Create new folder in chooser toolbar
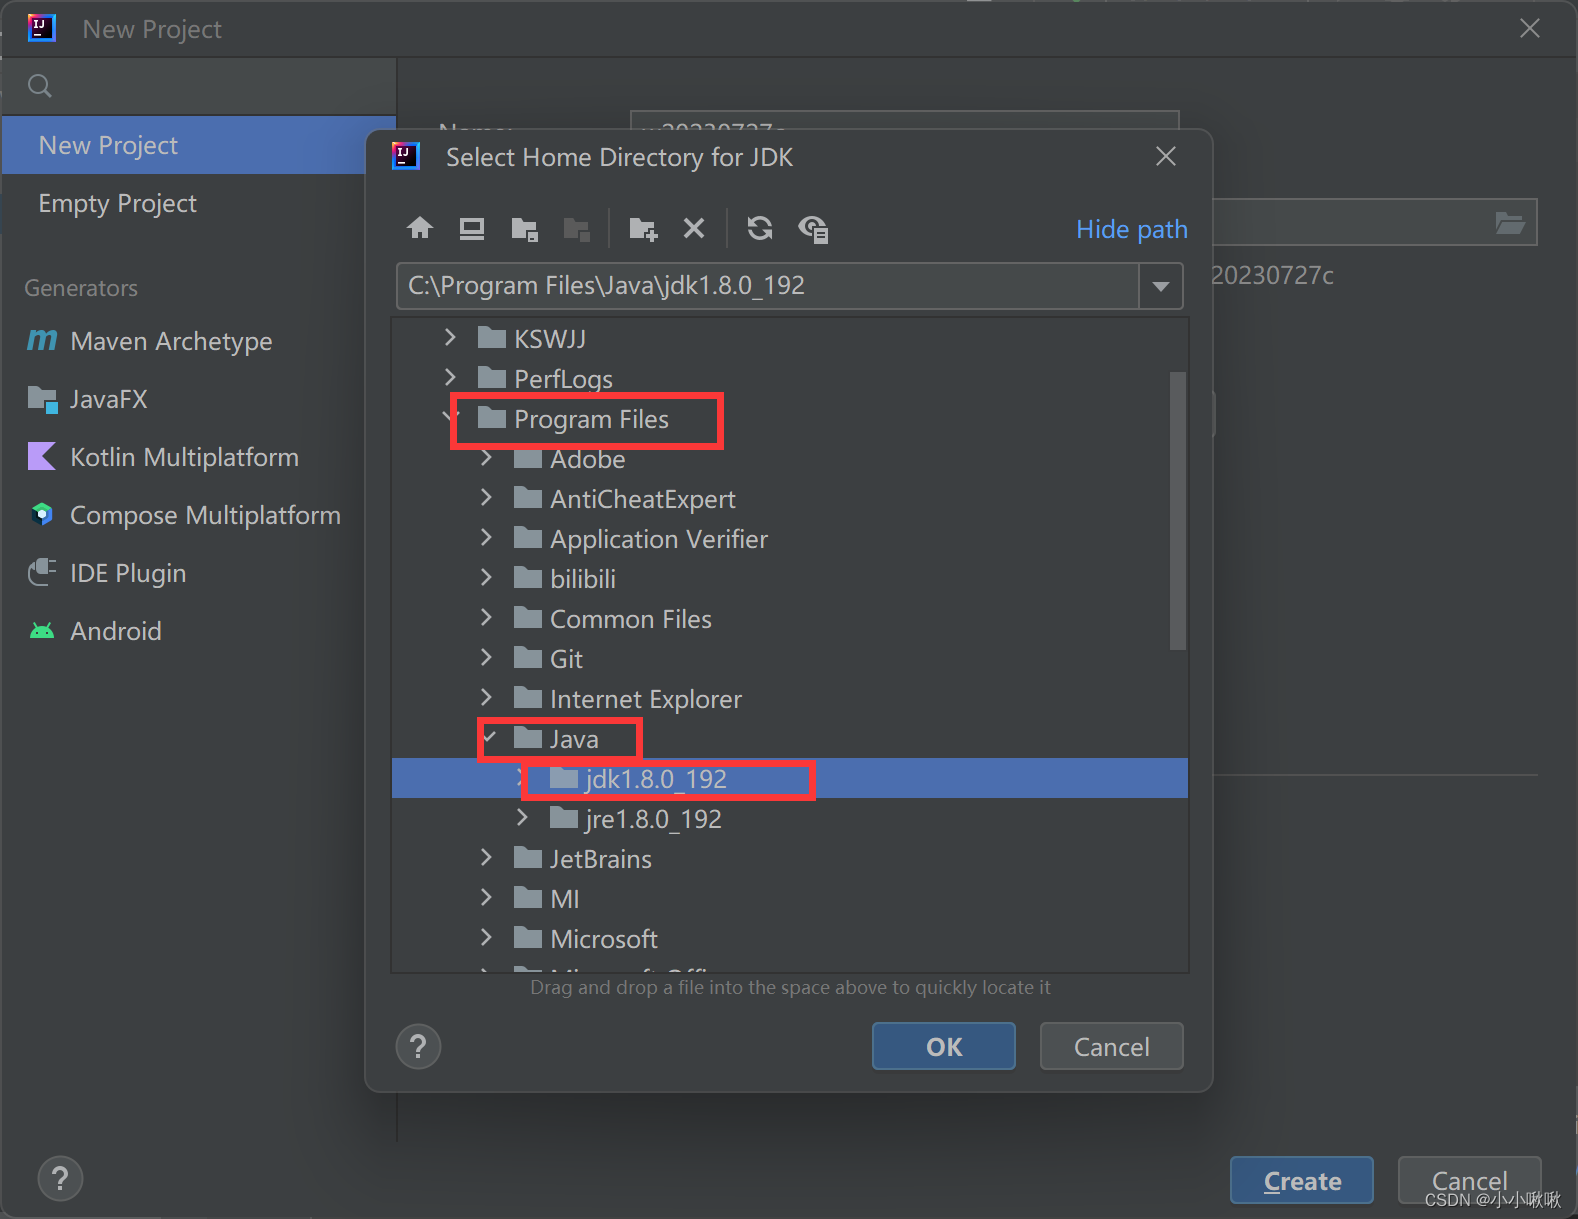Viewport: 1578px width, 1219px height. (x=643, y=229)
